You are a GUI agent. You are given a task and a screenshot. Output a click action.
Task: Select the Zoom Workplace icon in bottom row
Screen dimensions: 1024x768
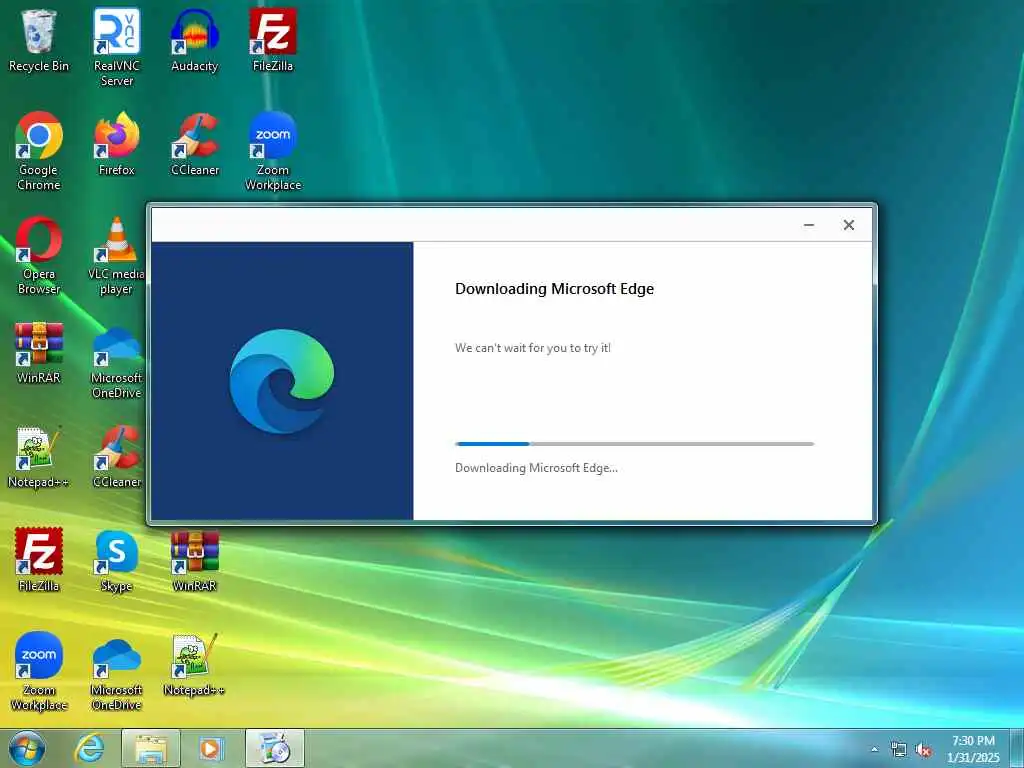(39, 671)
